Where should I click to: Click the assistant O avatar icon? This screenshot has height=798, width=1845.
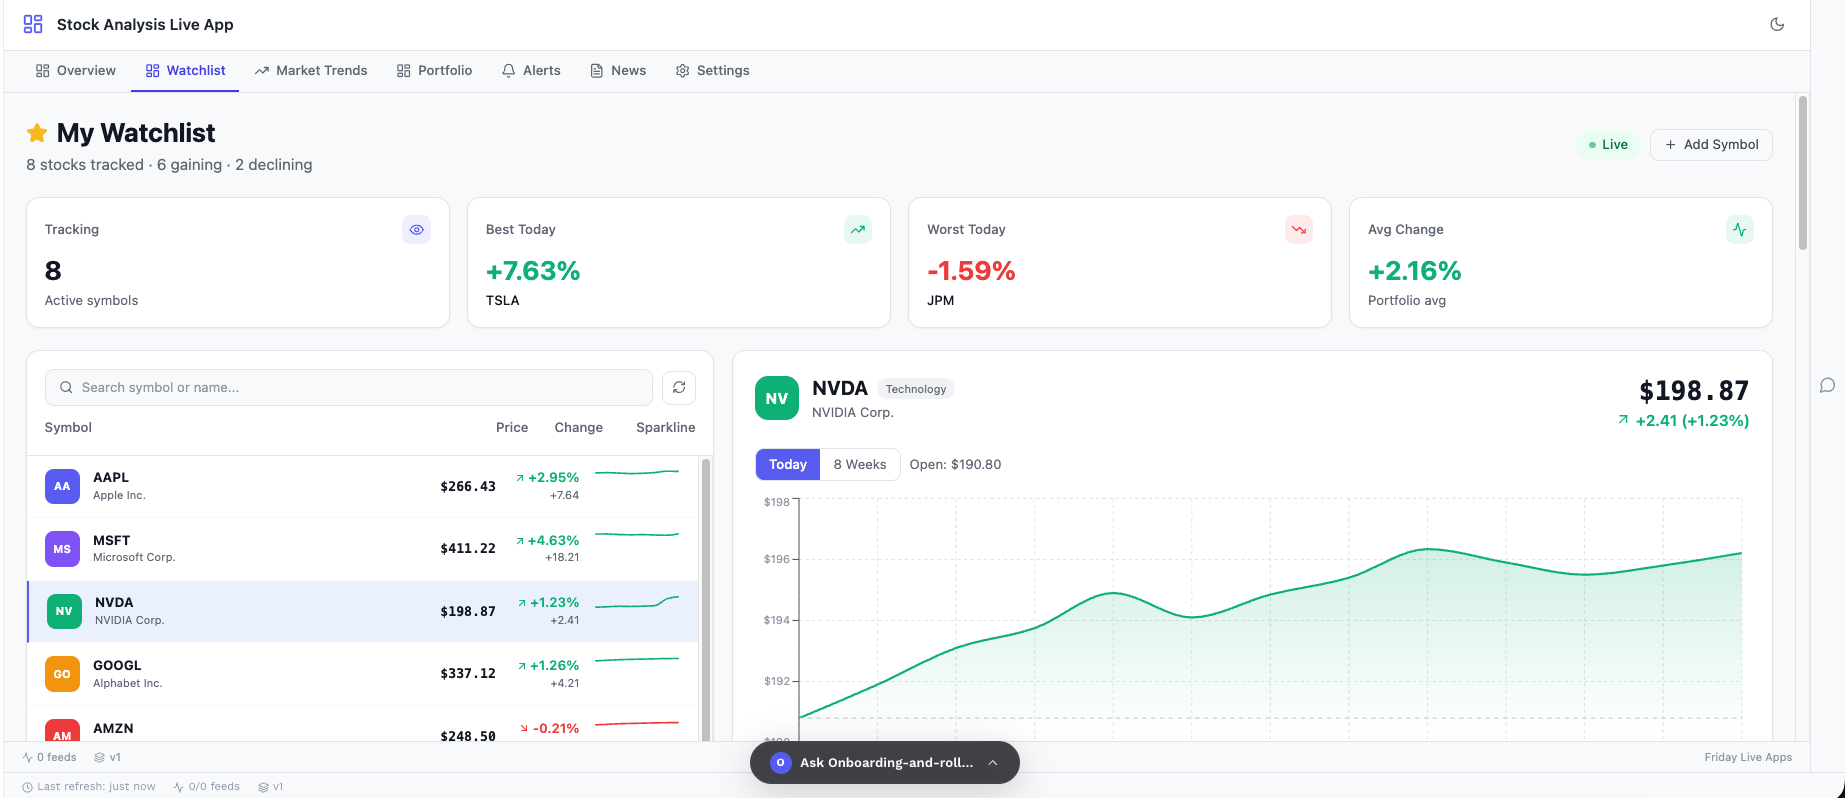click(781, 762)
